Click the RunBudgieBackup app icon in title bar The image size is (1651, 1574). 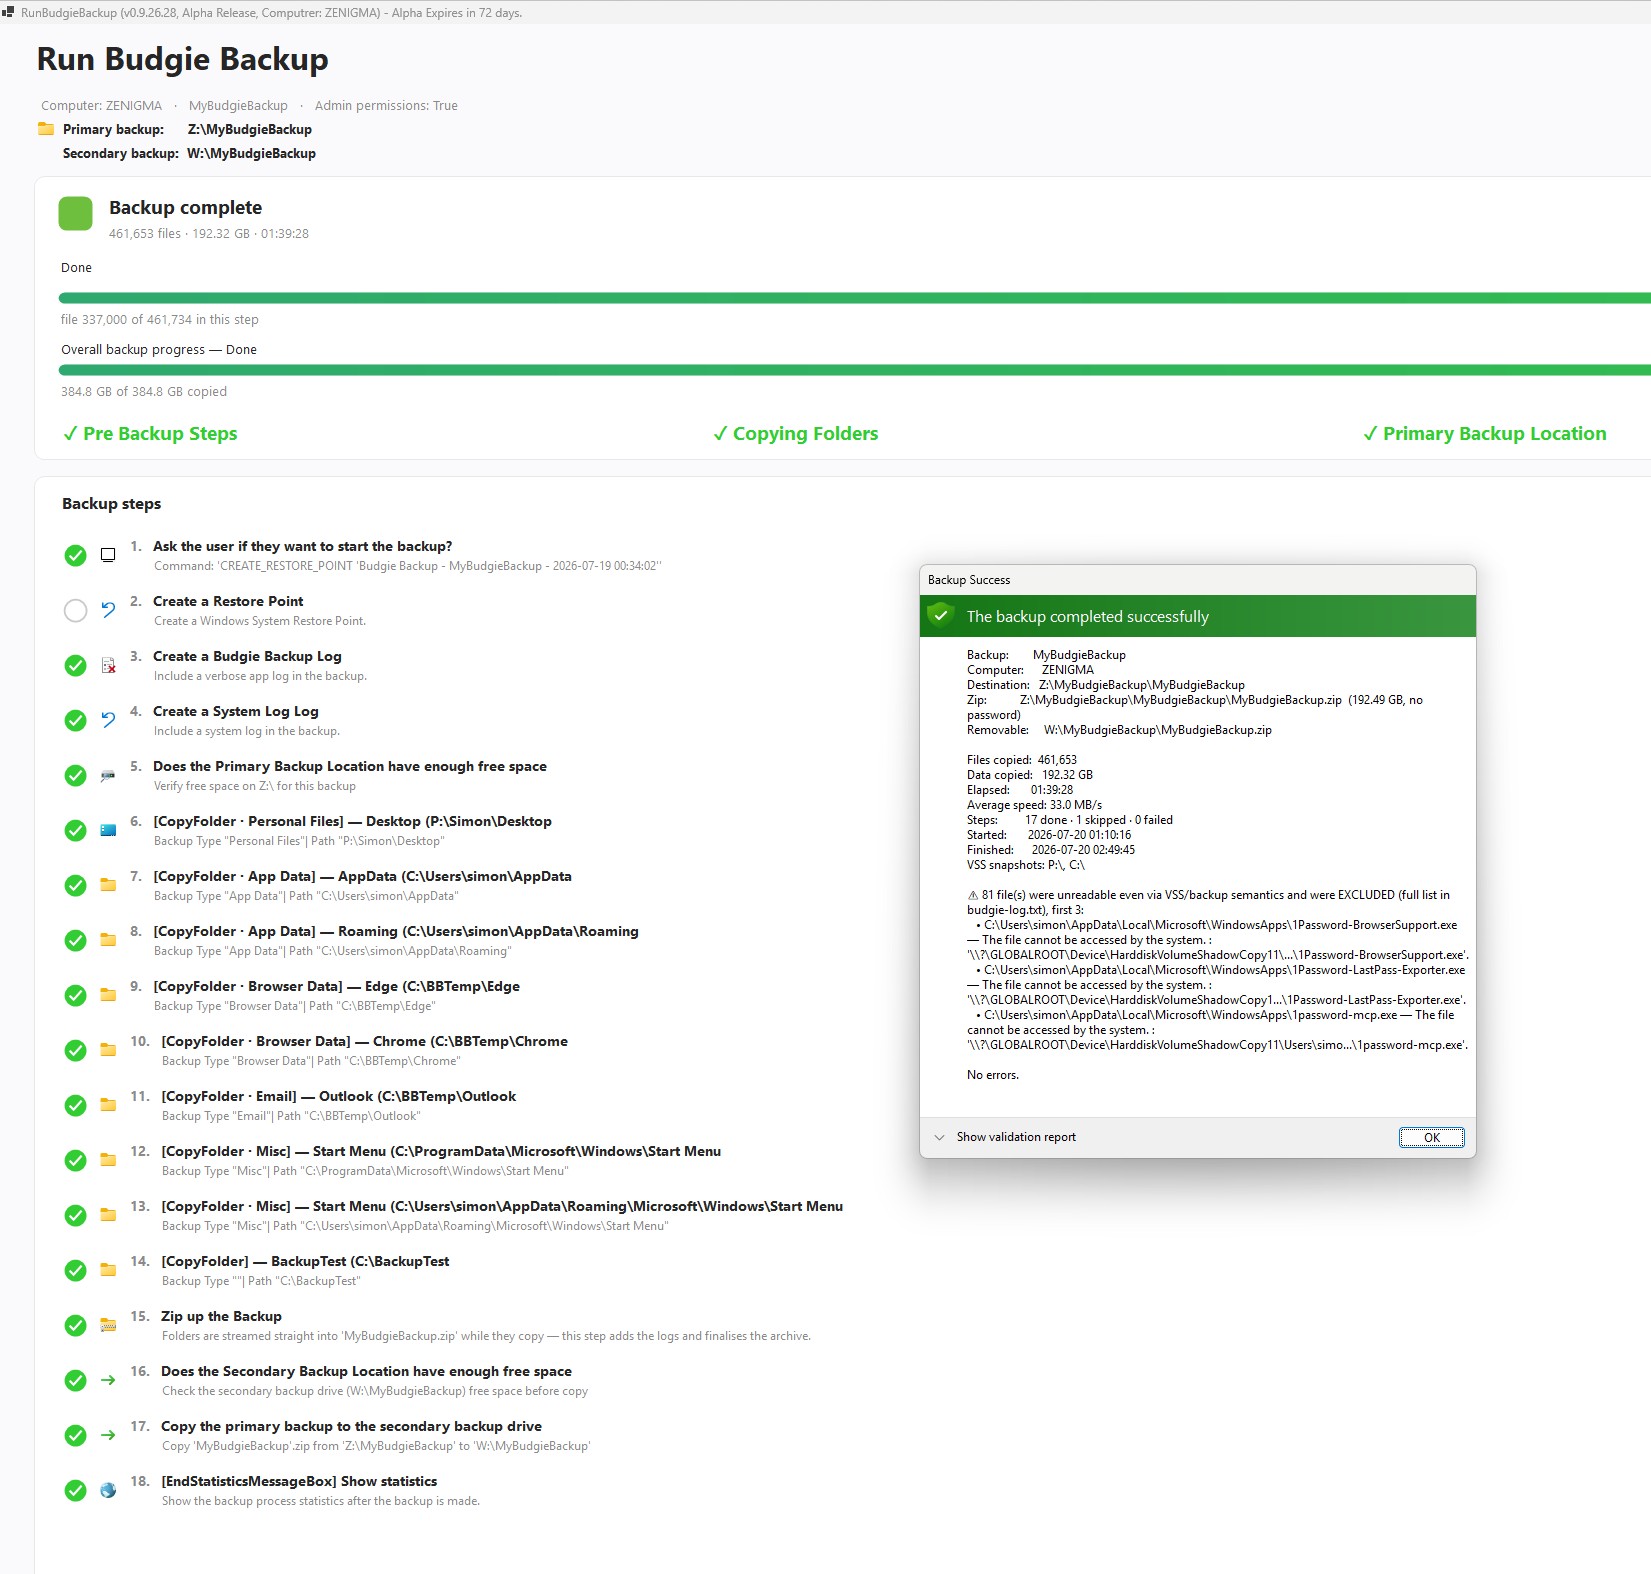pos(8,13)
